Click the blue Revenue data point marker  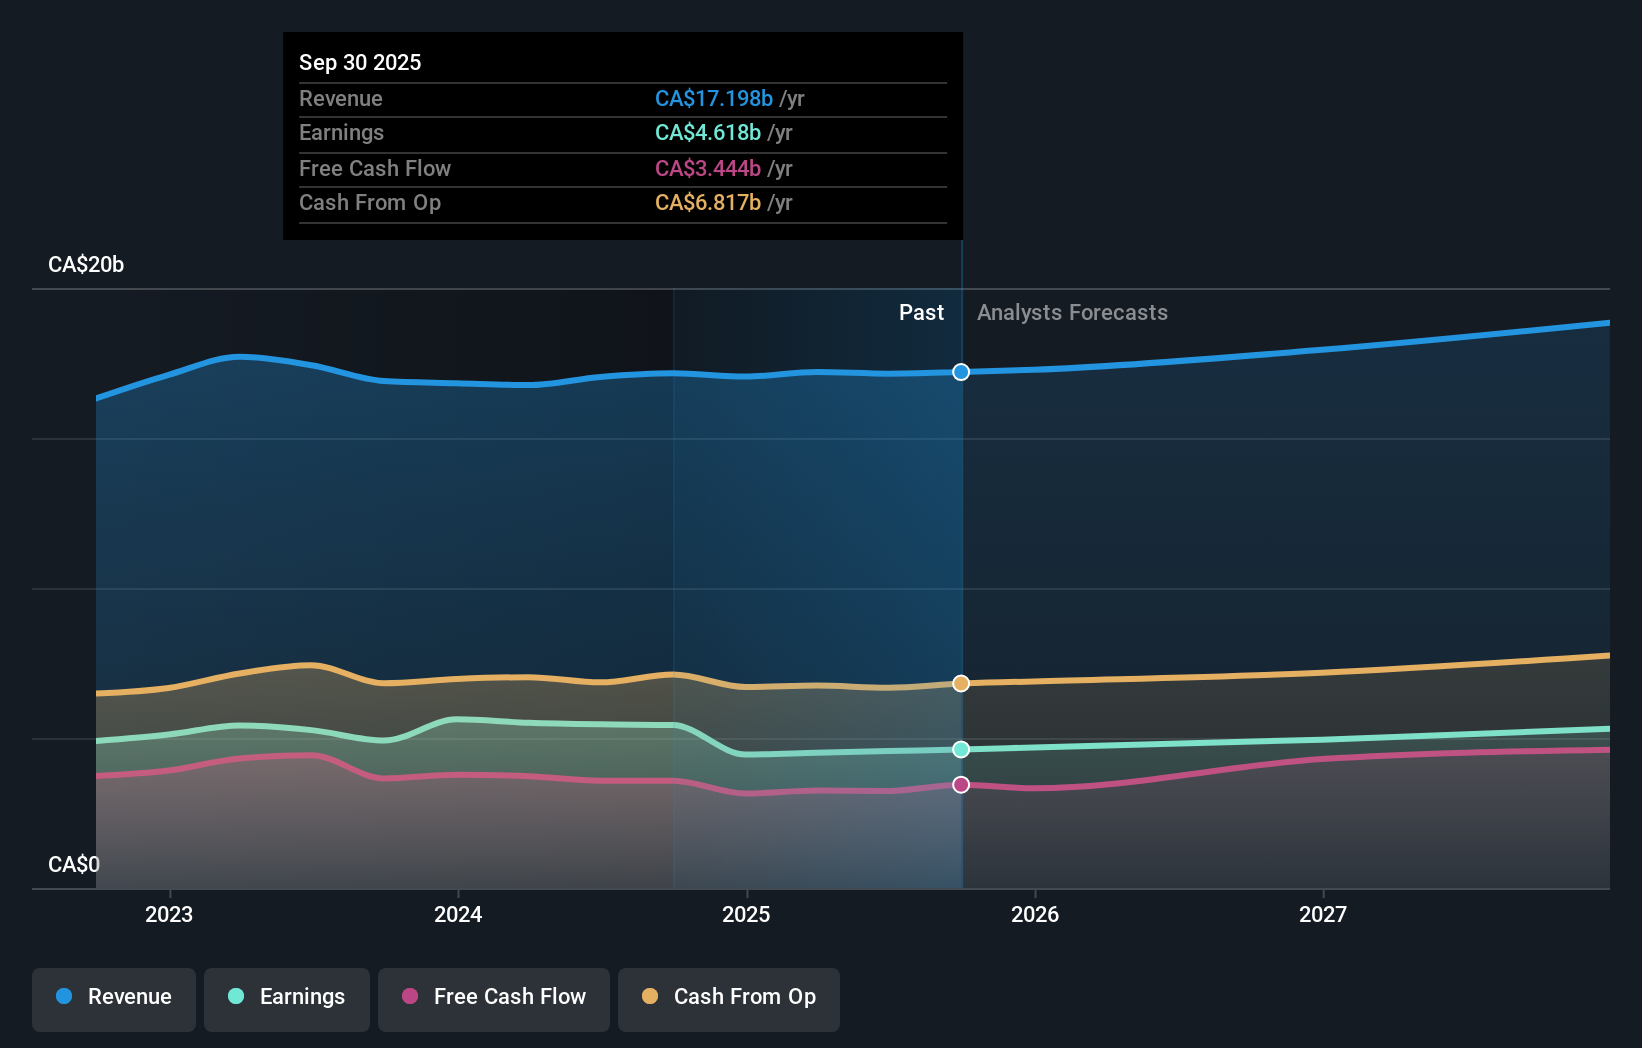pyautogui.click(x=961, y=372)
